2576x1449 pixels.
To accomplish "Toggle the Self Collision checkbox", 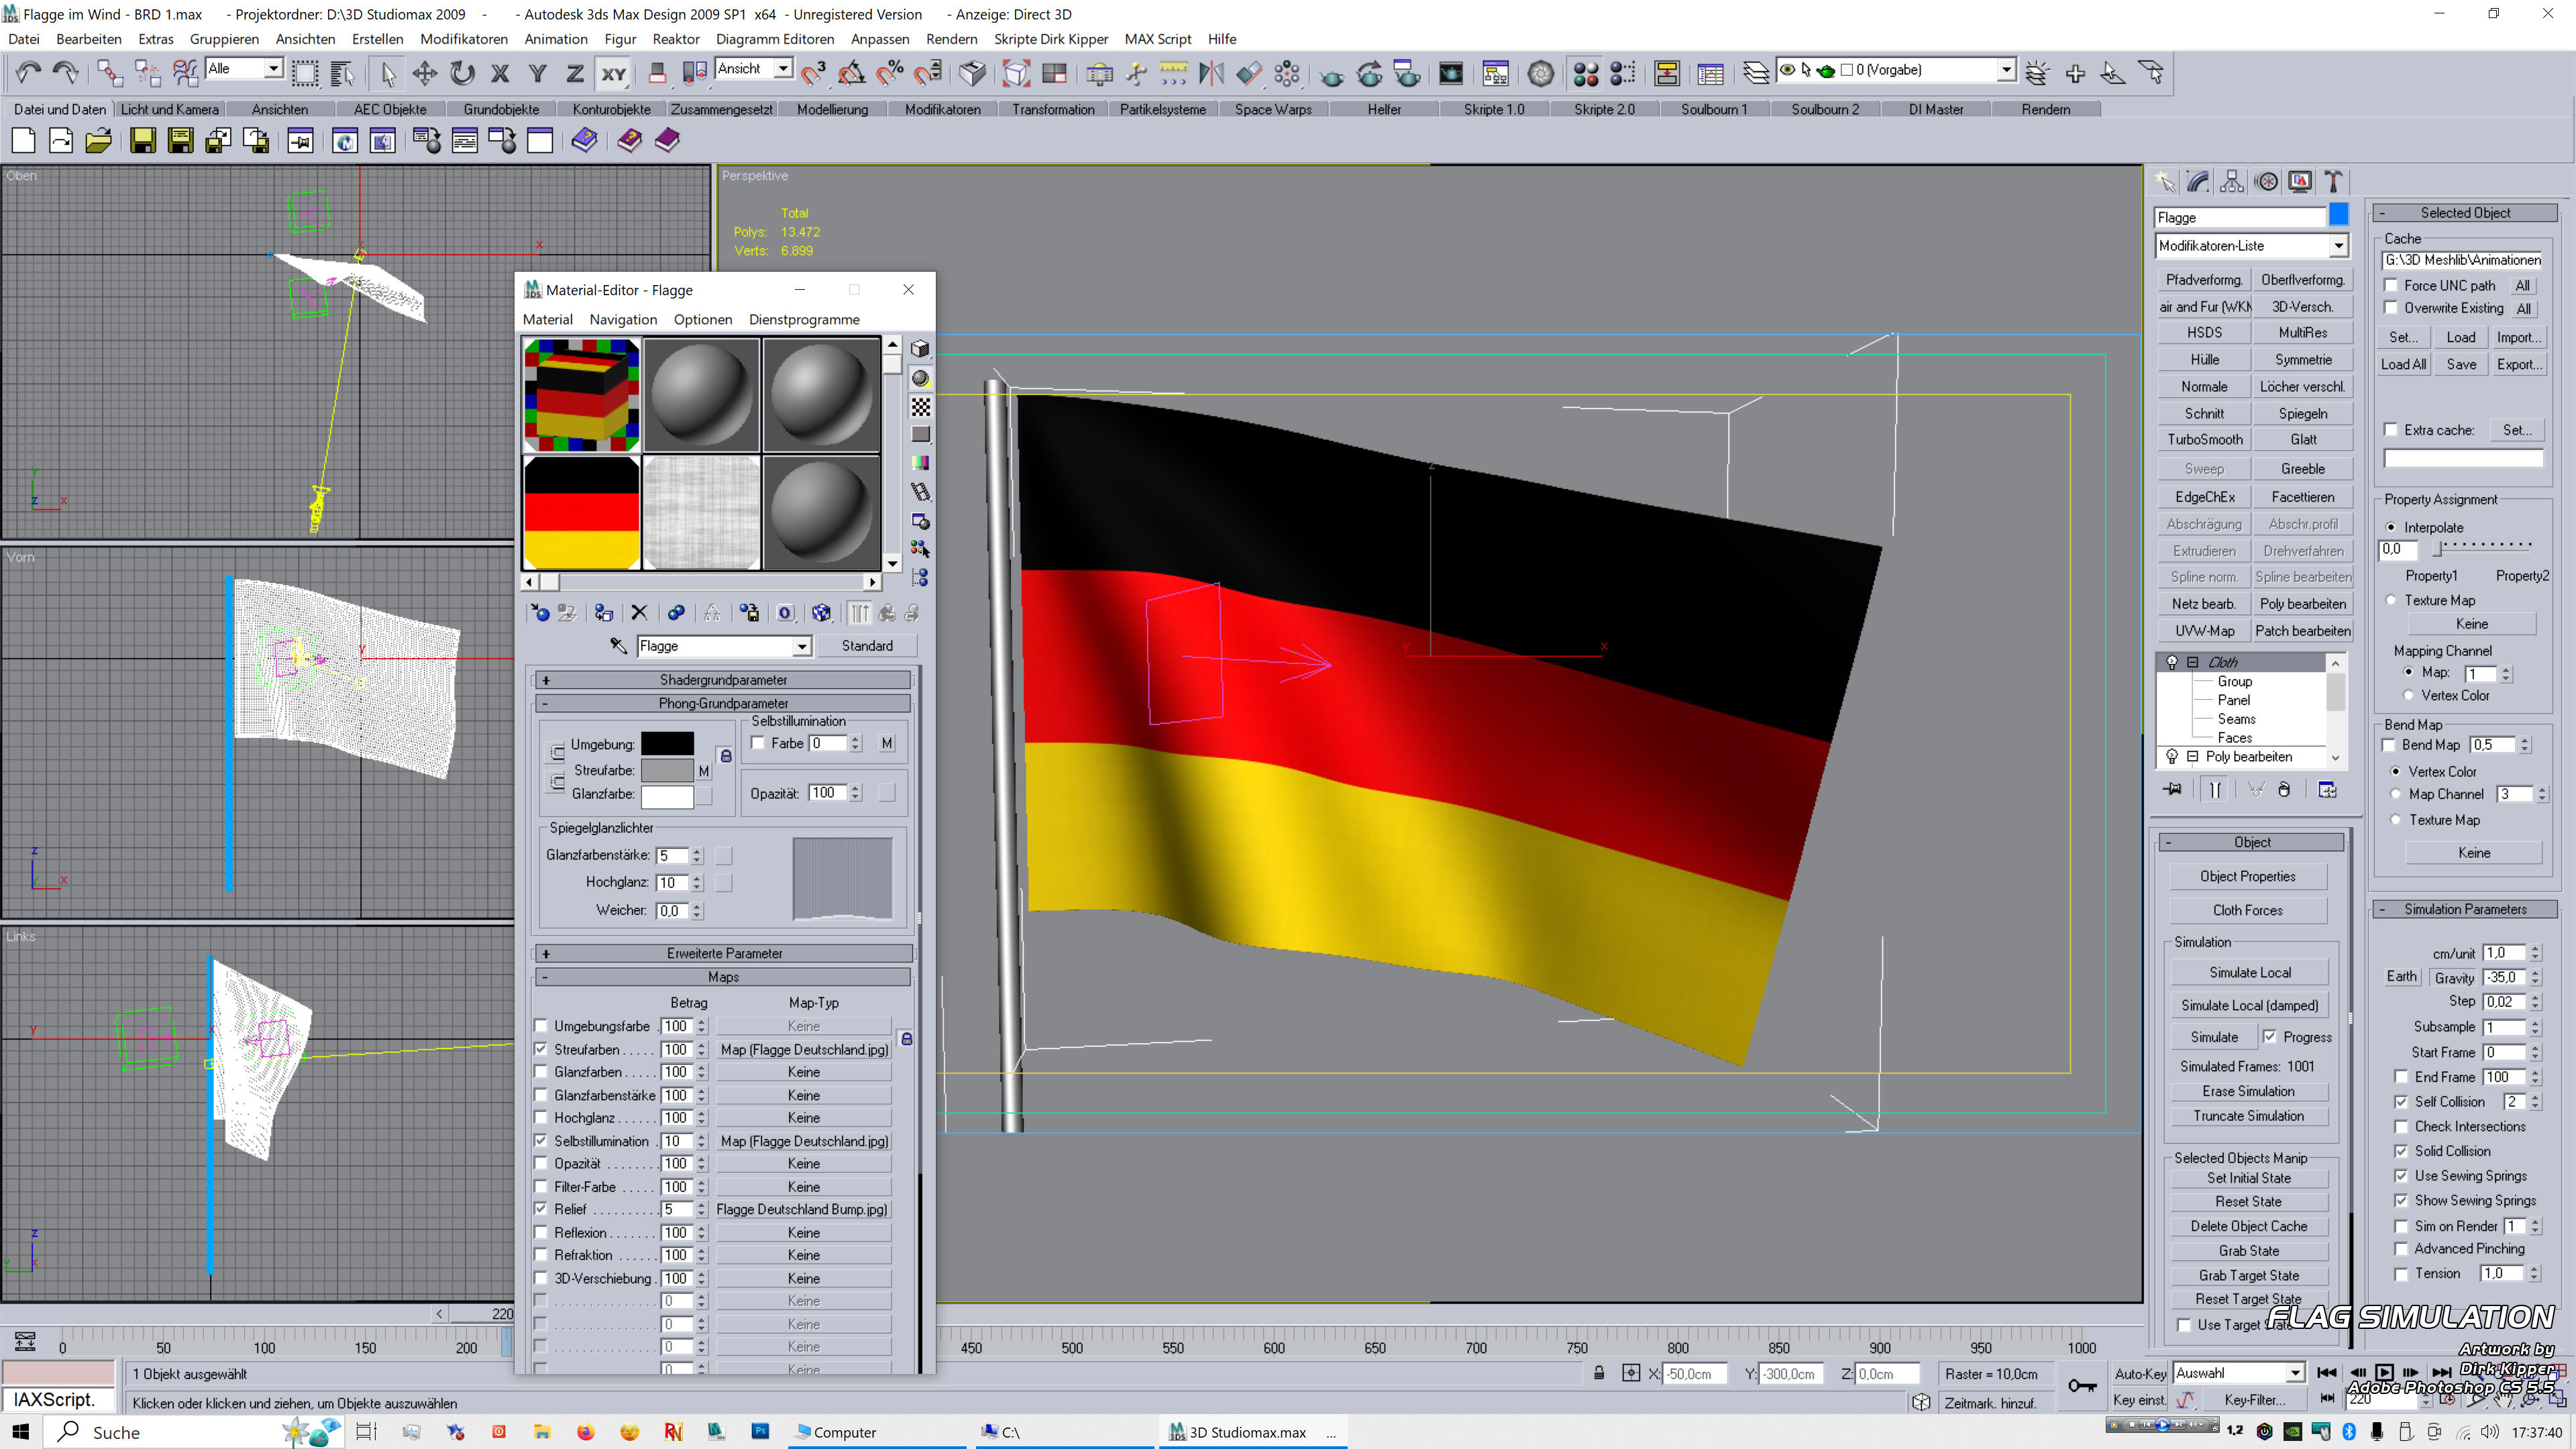I will pyautogui.click(x=2401, y=1101).
